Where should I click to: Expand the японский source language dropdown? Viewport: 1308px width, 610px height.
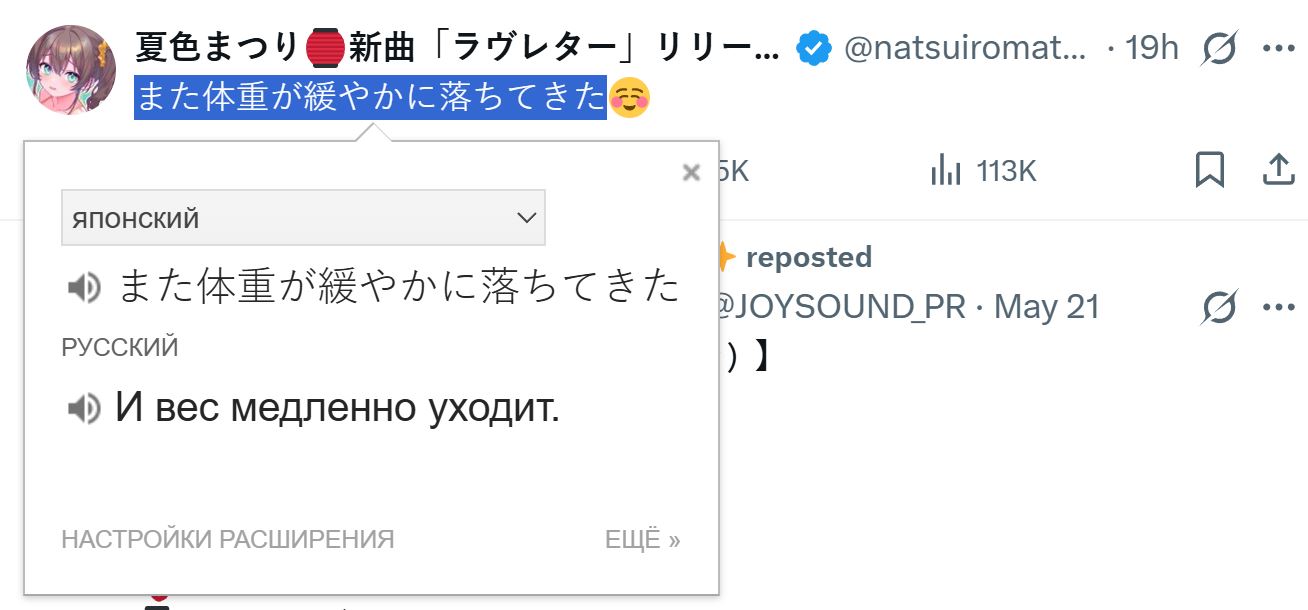pos(303,218)
